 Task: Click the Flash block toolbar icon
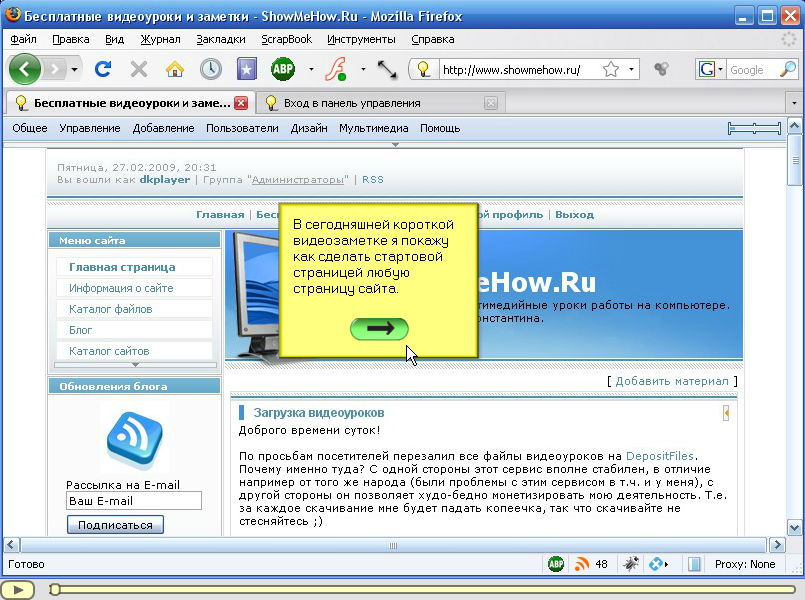click(336, 69)
